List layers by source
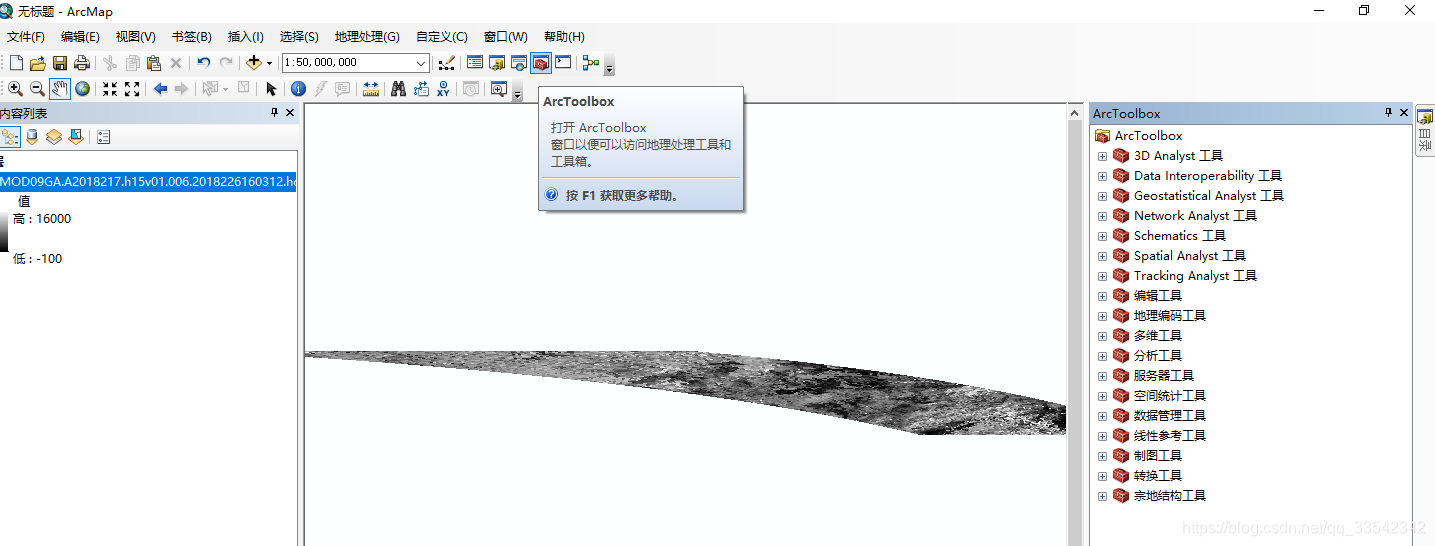Viewport: 1435px width, 546px height. pyautogui.click(x=32, y=137)
